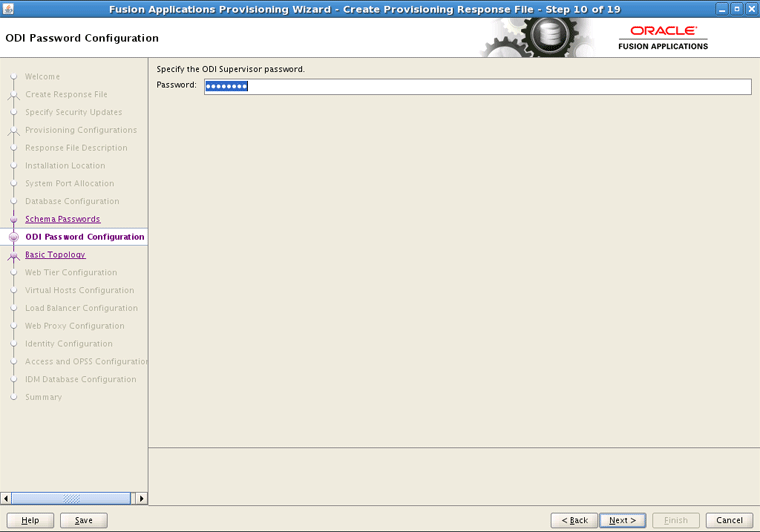Open the Basic Topology step link
This screenshot has height=532, width=760.
[55, 254]
